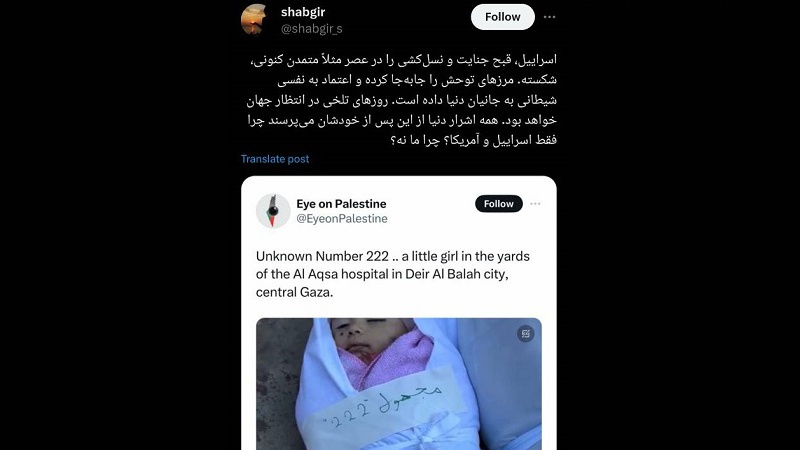The width and height of the screenshot is (800, 450).
Task: Click the last Persian line ending چرا ما نه؟
Action: 473,140
